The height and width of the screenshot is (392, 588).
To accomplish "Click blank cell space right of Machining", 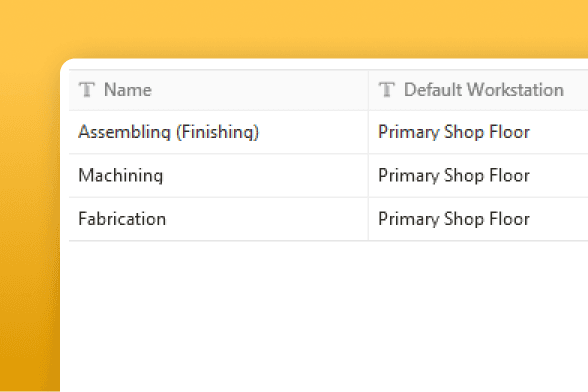I will point(264,176).
